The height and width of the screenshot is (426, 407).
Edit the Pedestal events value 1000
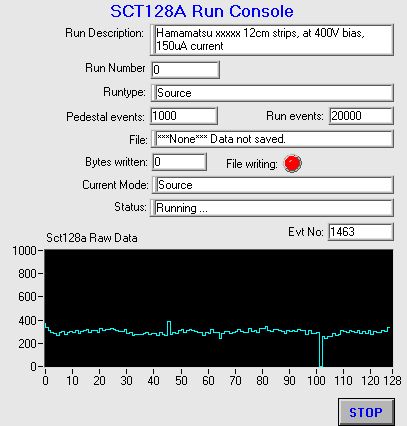184,116
